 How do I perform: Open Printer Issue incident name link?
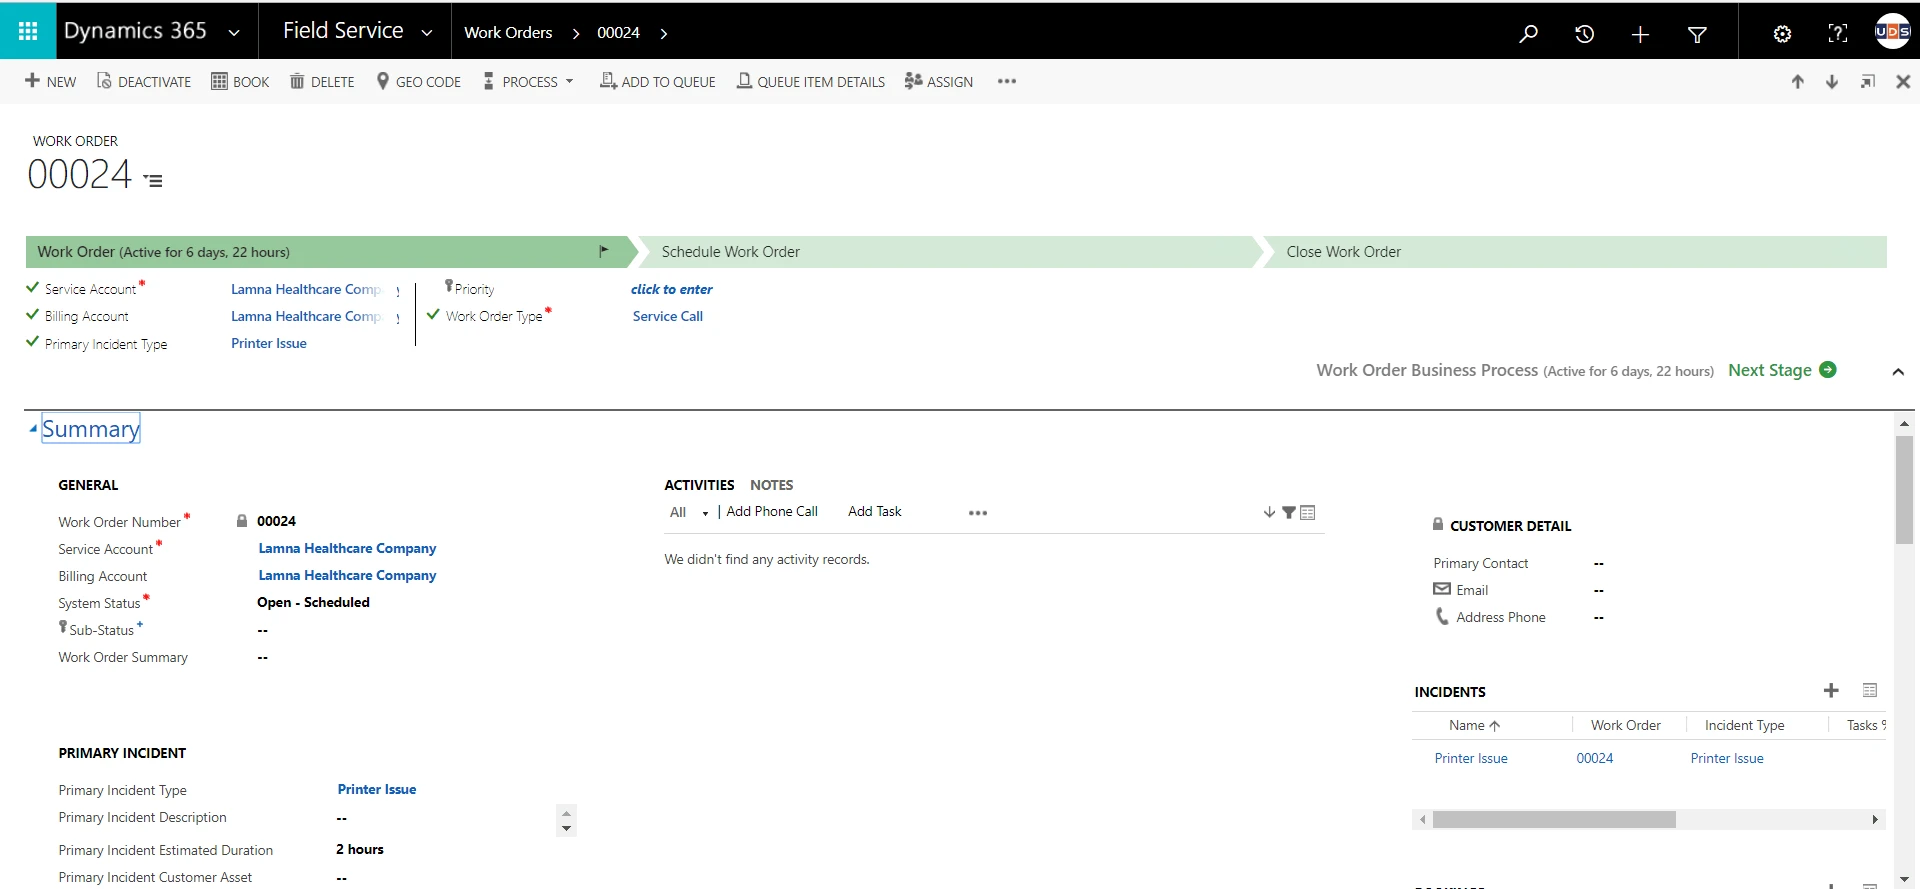tap(1471, 758)
